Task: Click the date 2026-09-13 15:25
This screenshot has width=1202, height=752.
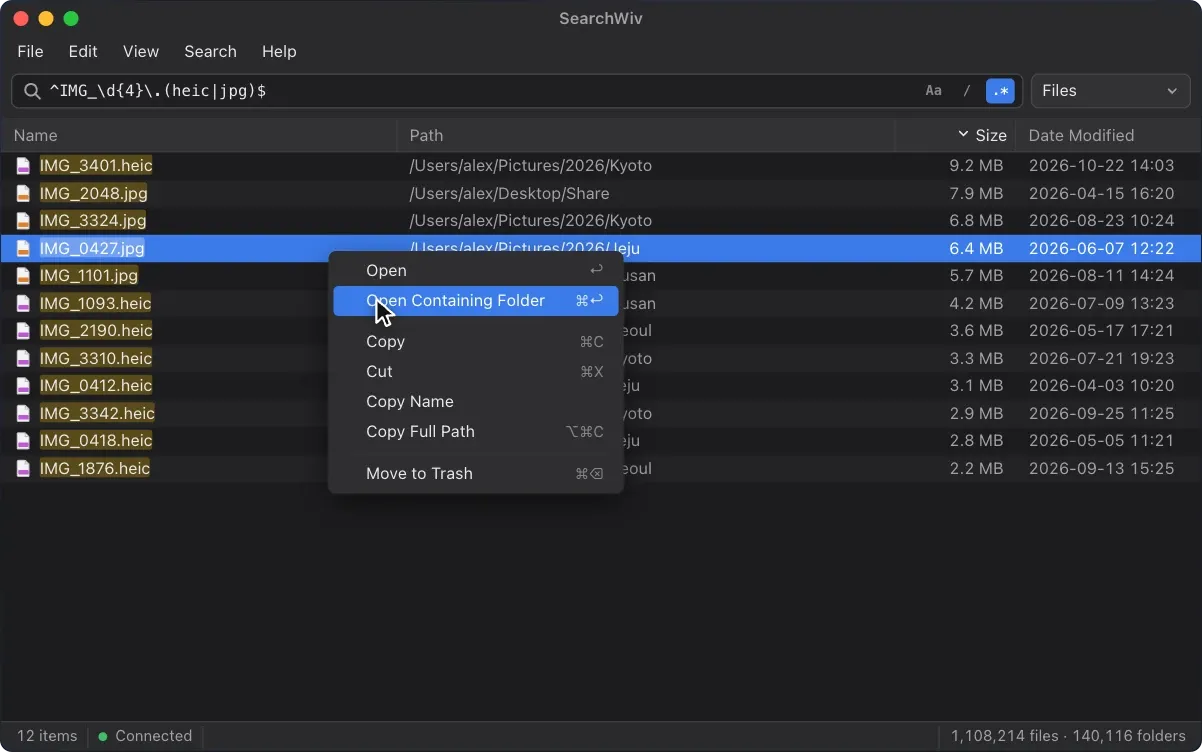Action: (x=1101, y=468)
